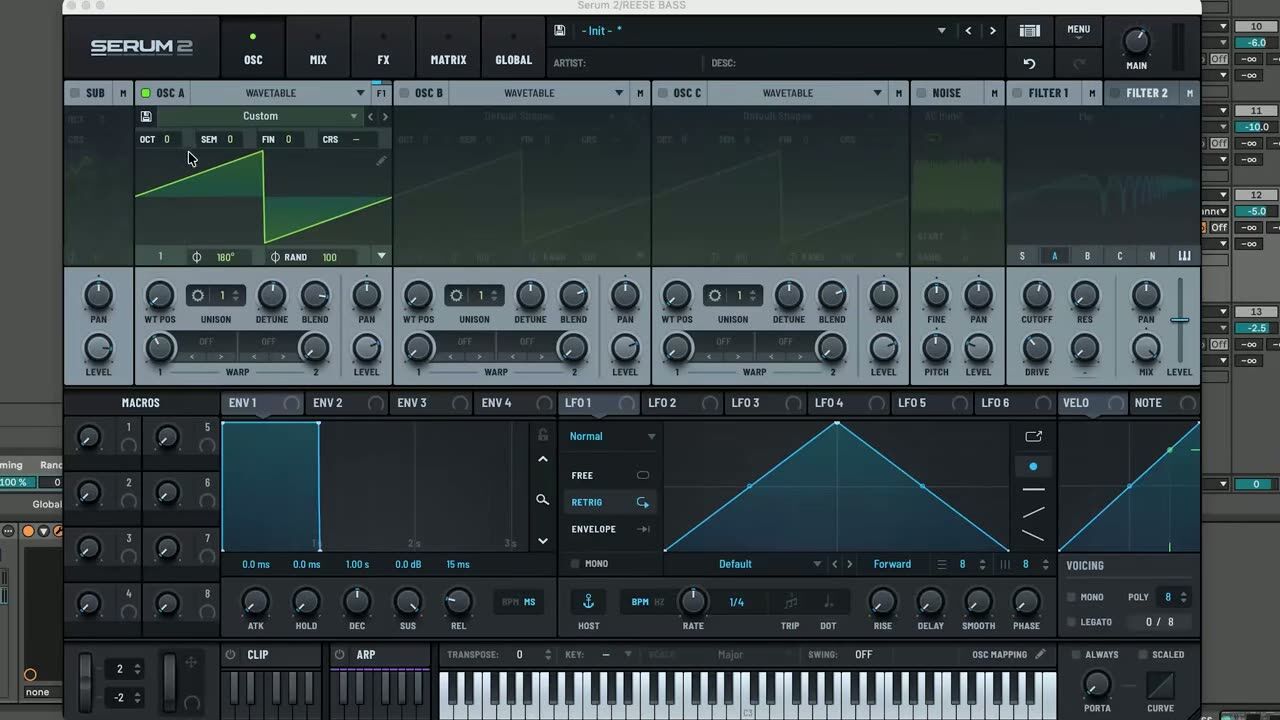The image size is (1280, 720).
Task: Click the filter routing bars icon
Action: 1184,256
